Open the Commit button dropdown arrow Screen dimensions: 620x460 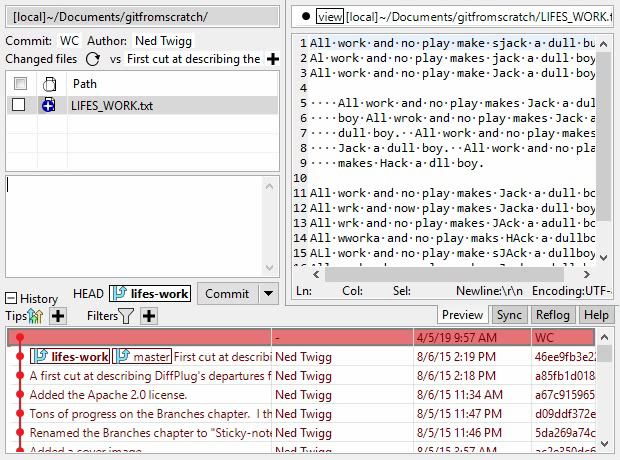coord(267,294)
